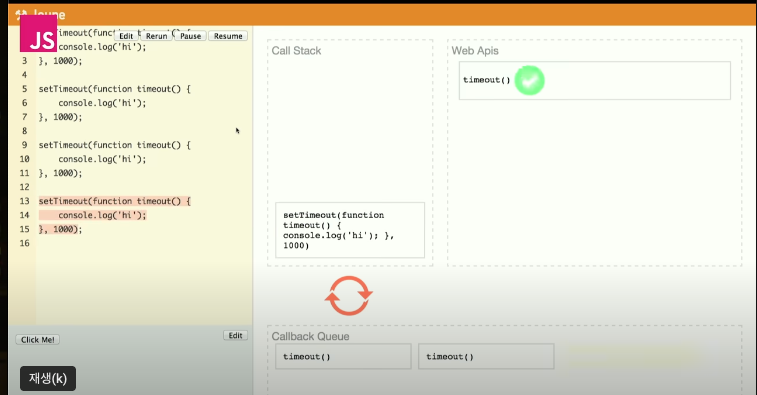Select the second timeout() in the Callback Queue

point(486,356)
